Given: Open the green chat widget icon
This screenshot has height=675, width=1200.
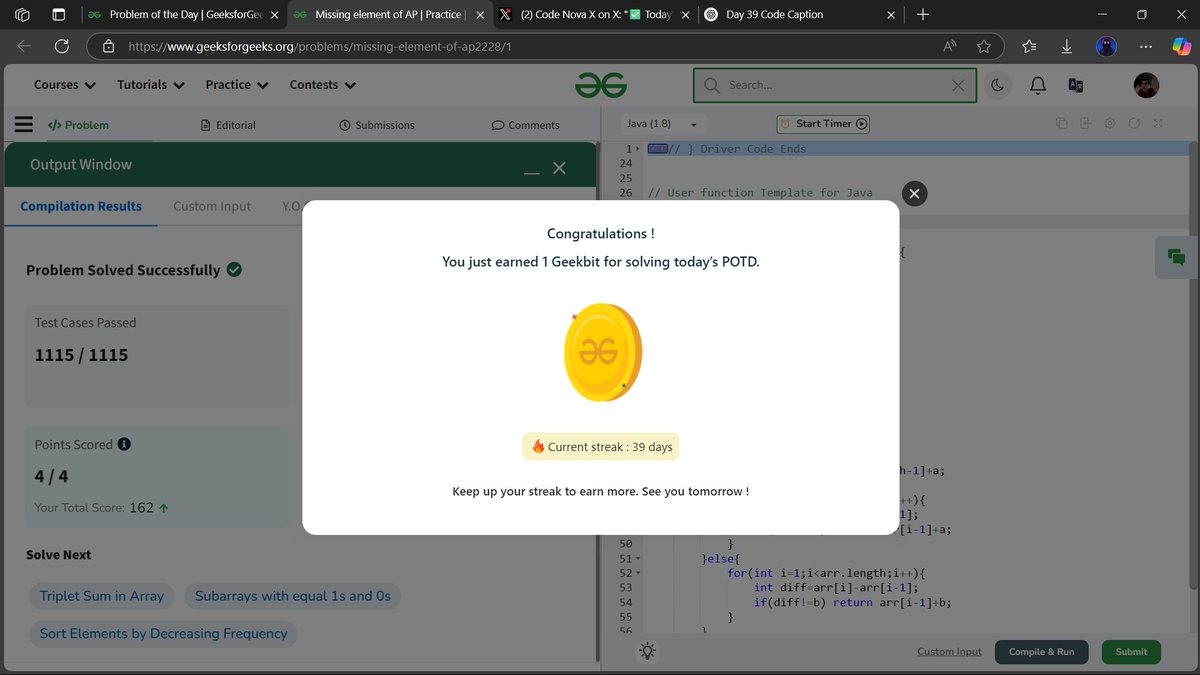Looking at the screenshot, I should (1177, 257).
